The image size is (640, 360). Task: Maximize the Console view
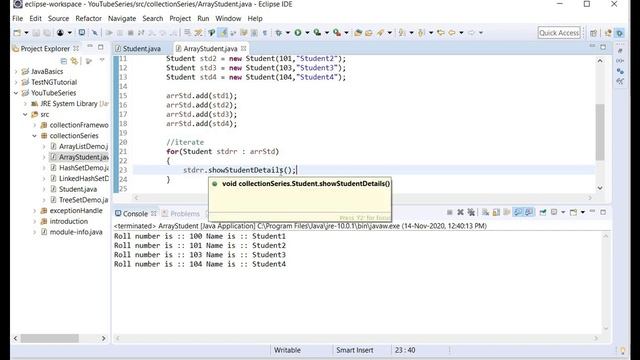[603, 212]
